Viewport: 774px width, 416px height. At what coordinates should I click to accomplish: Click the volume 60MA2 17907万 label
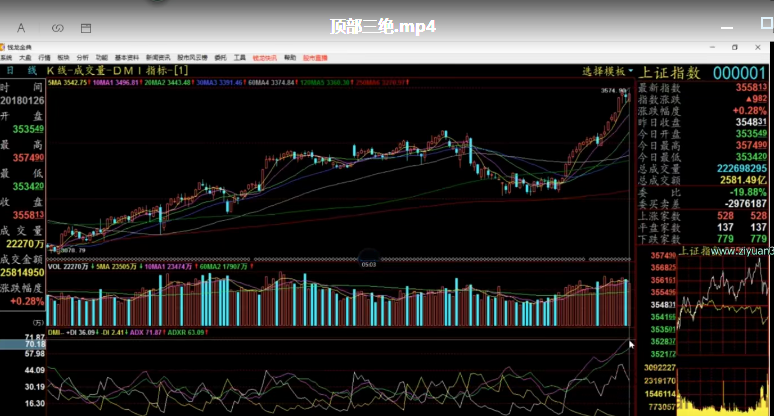pos(223,266)
